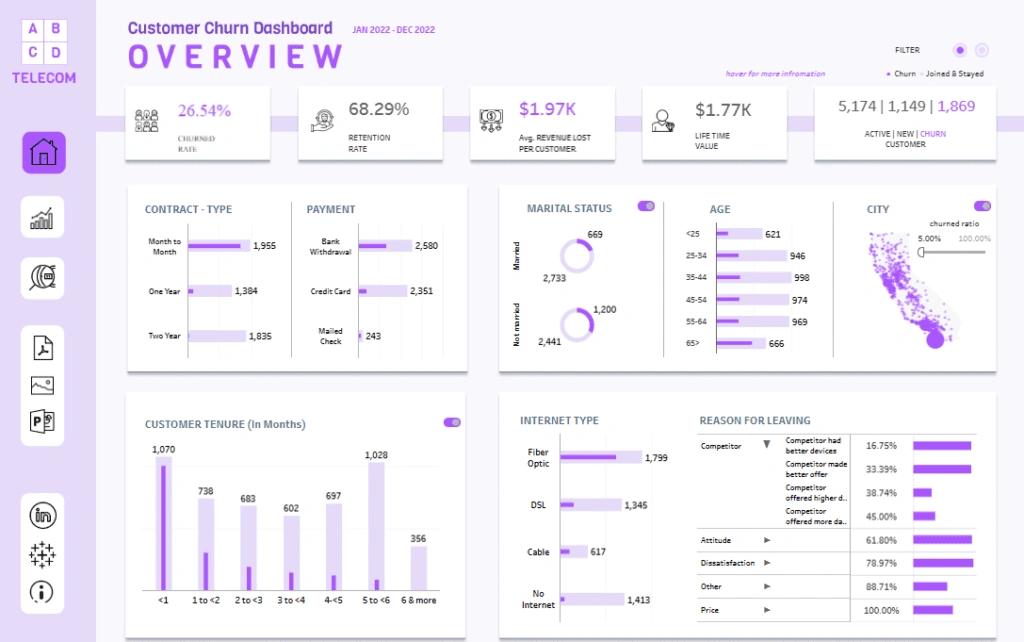The height and width of the screenshot is (642, 1024).
Task: Export dashboard to PowerPoint icon
Action: pyautogui.click(x=43, y=422)
